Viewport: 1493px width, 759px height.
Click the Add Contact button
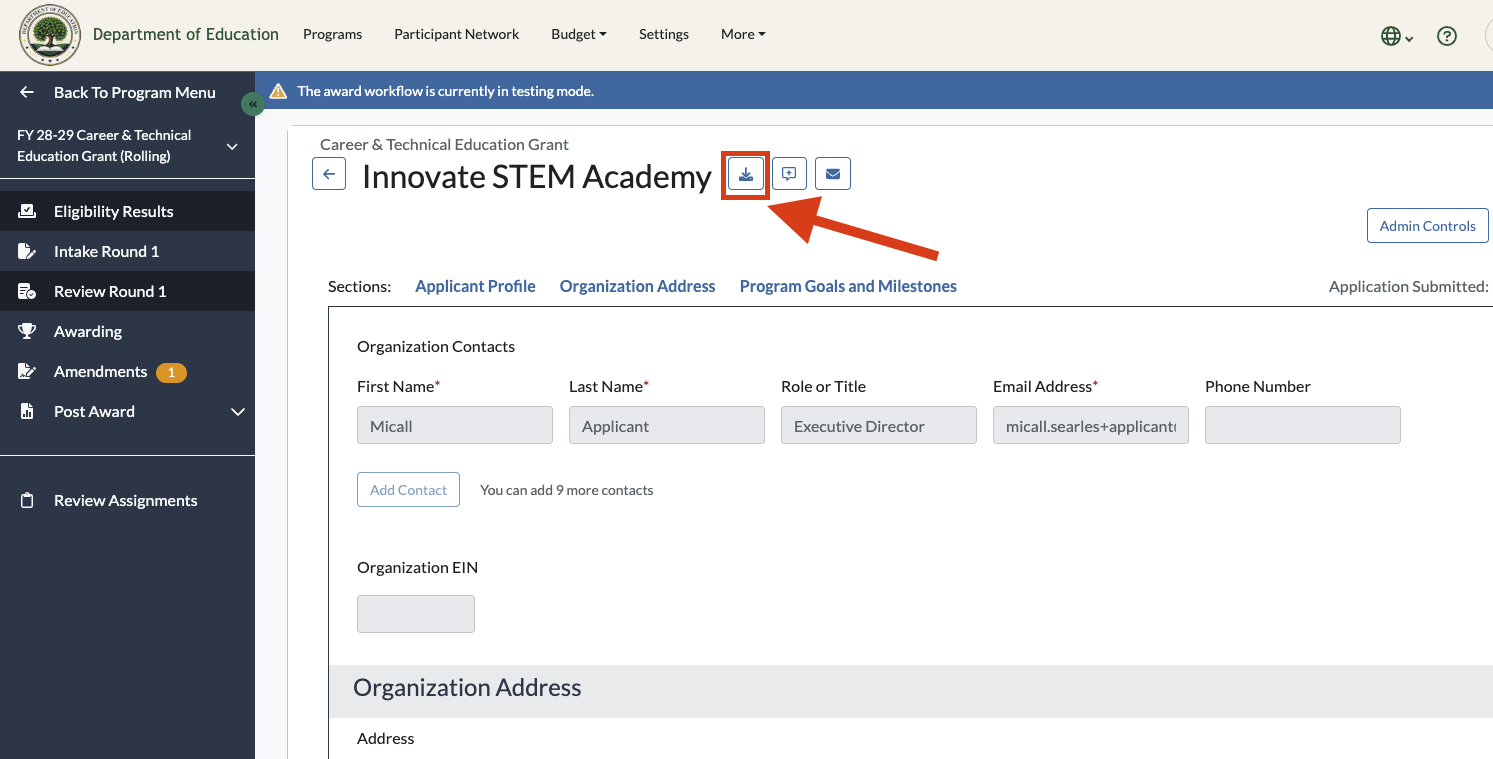(x=408, y=490)
